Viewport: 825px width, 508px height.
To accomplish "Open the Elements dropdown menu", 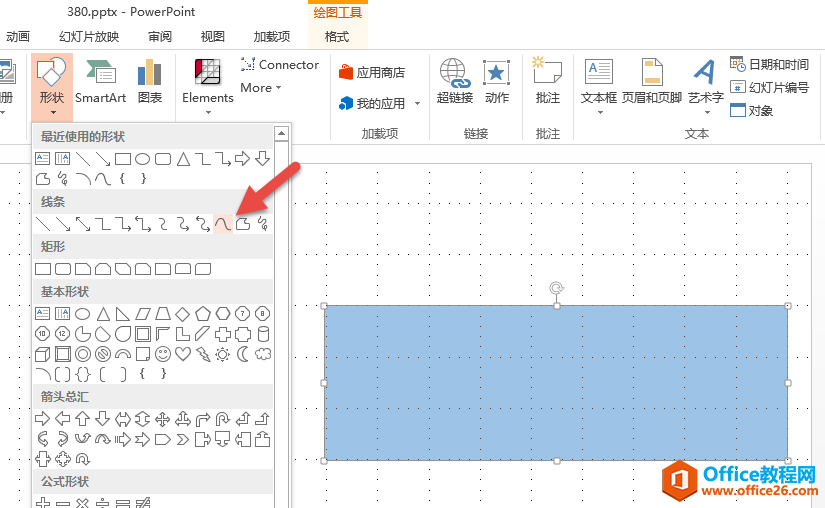I will tap(208, 82).
